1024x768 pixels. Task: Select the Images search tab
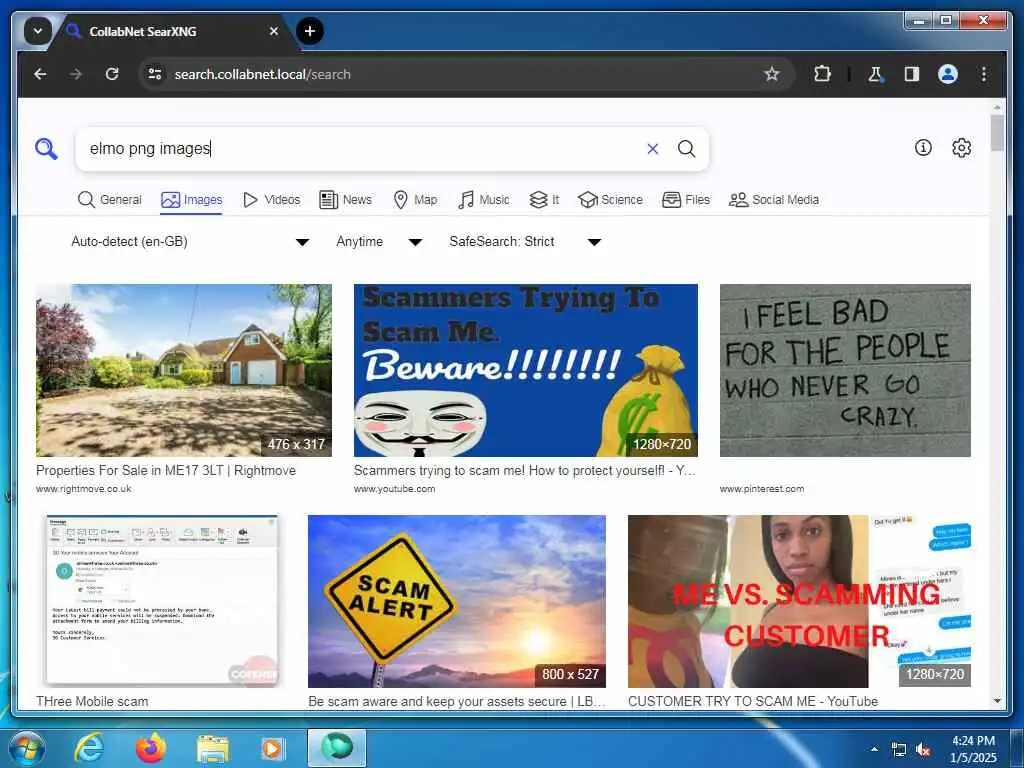191,200
